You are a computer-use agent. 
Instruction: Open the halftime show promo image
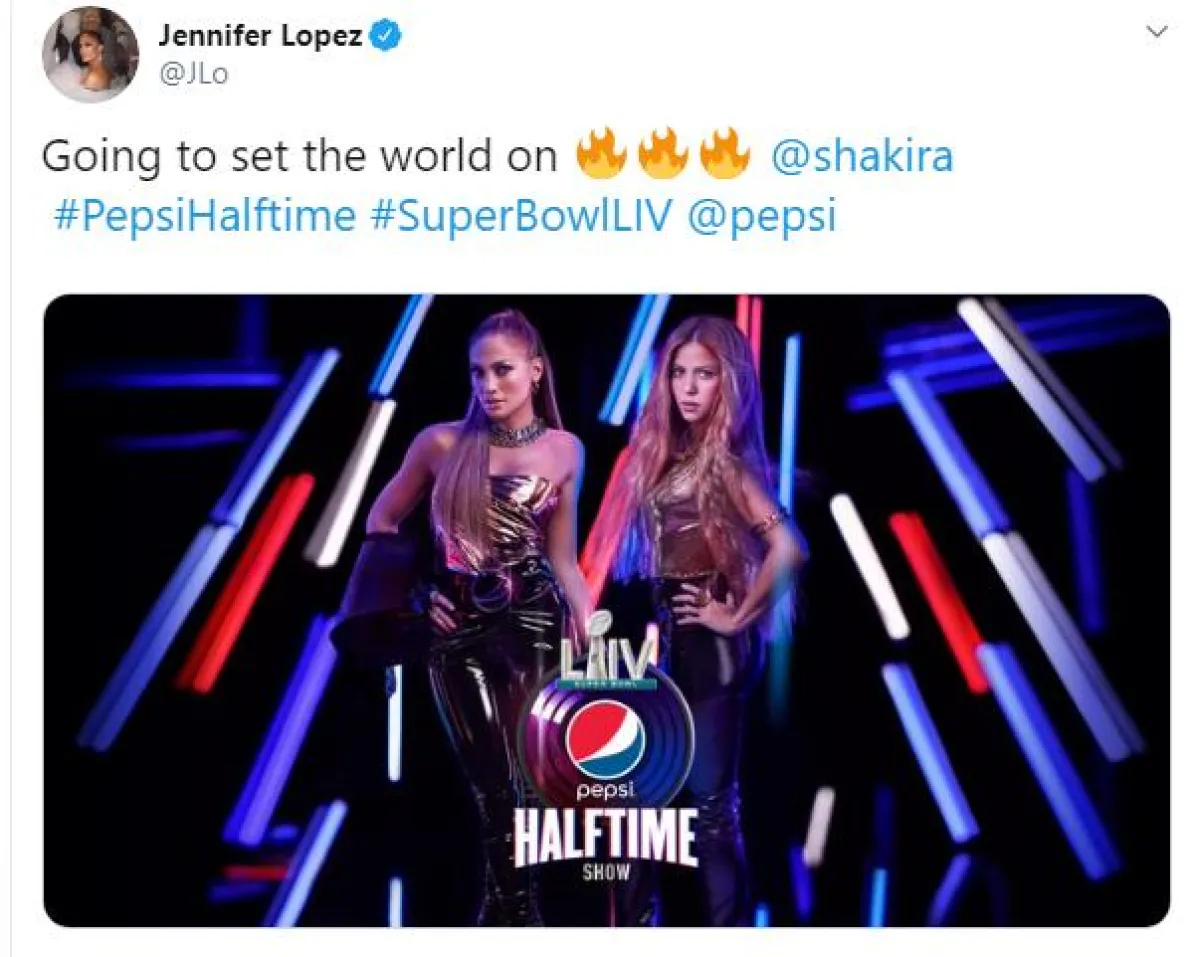pos(607,611)
